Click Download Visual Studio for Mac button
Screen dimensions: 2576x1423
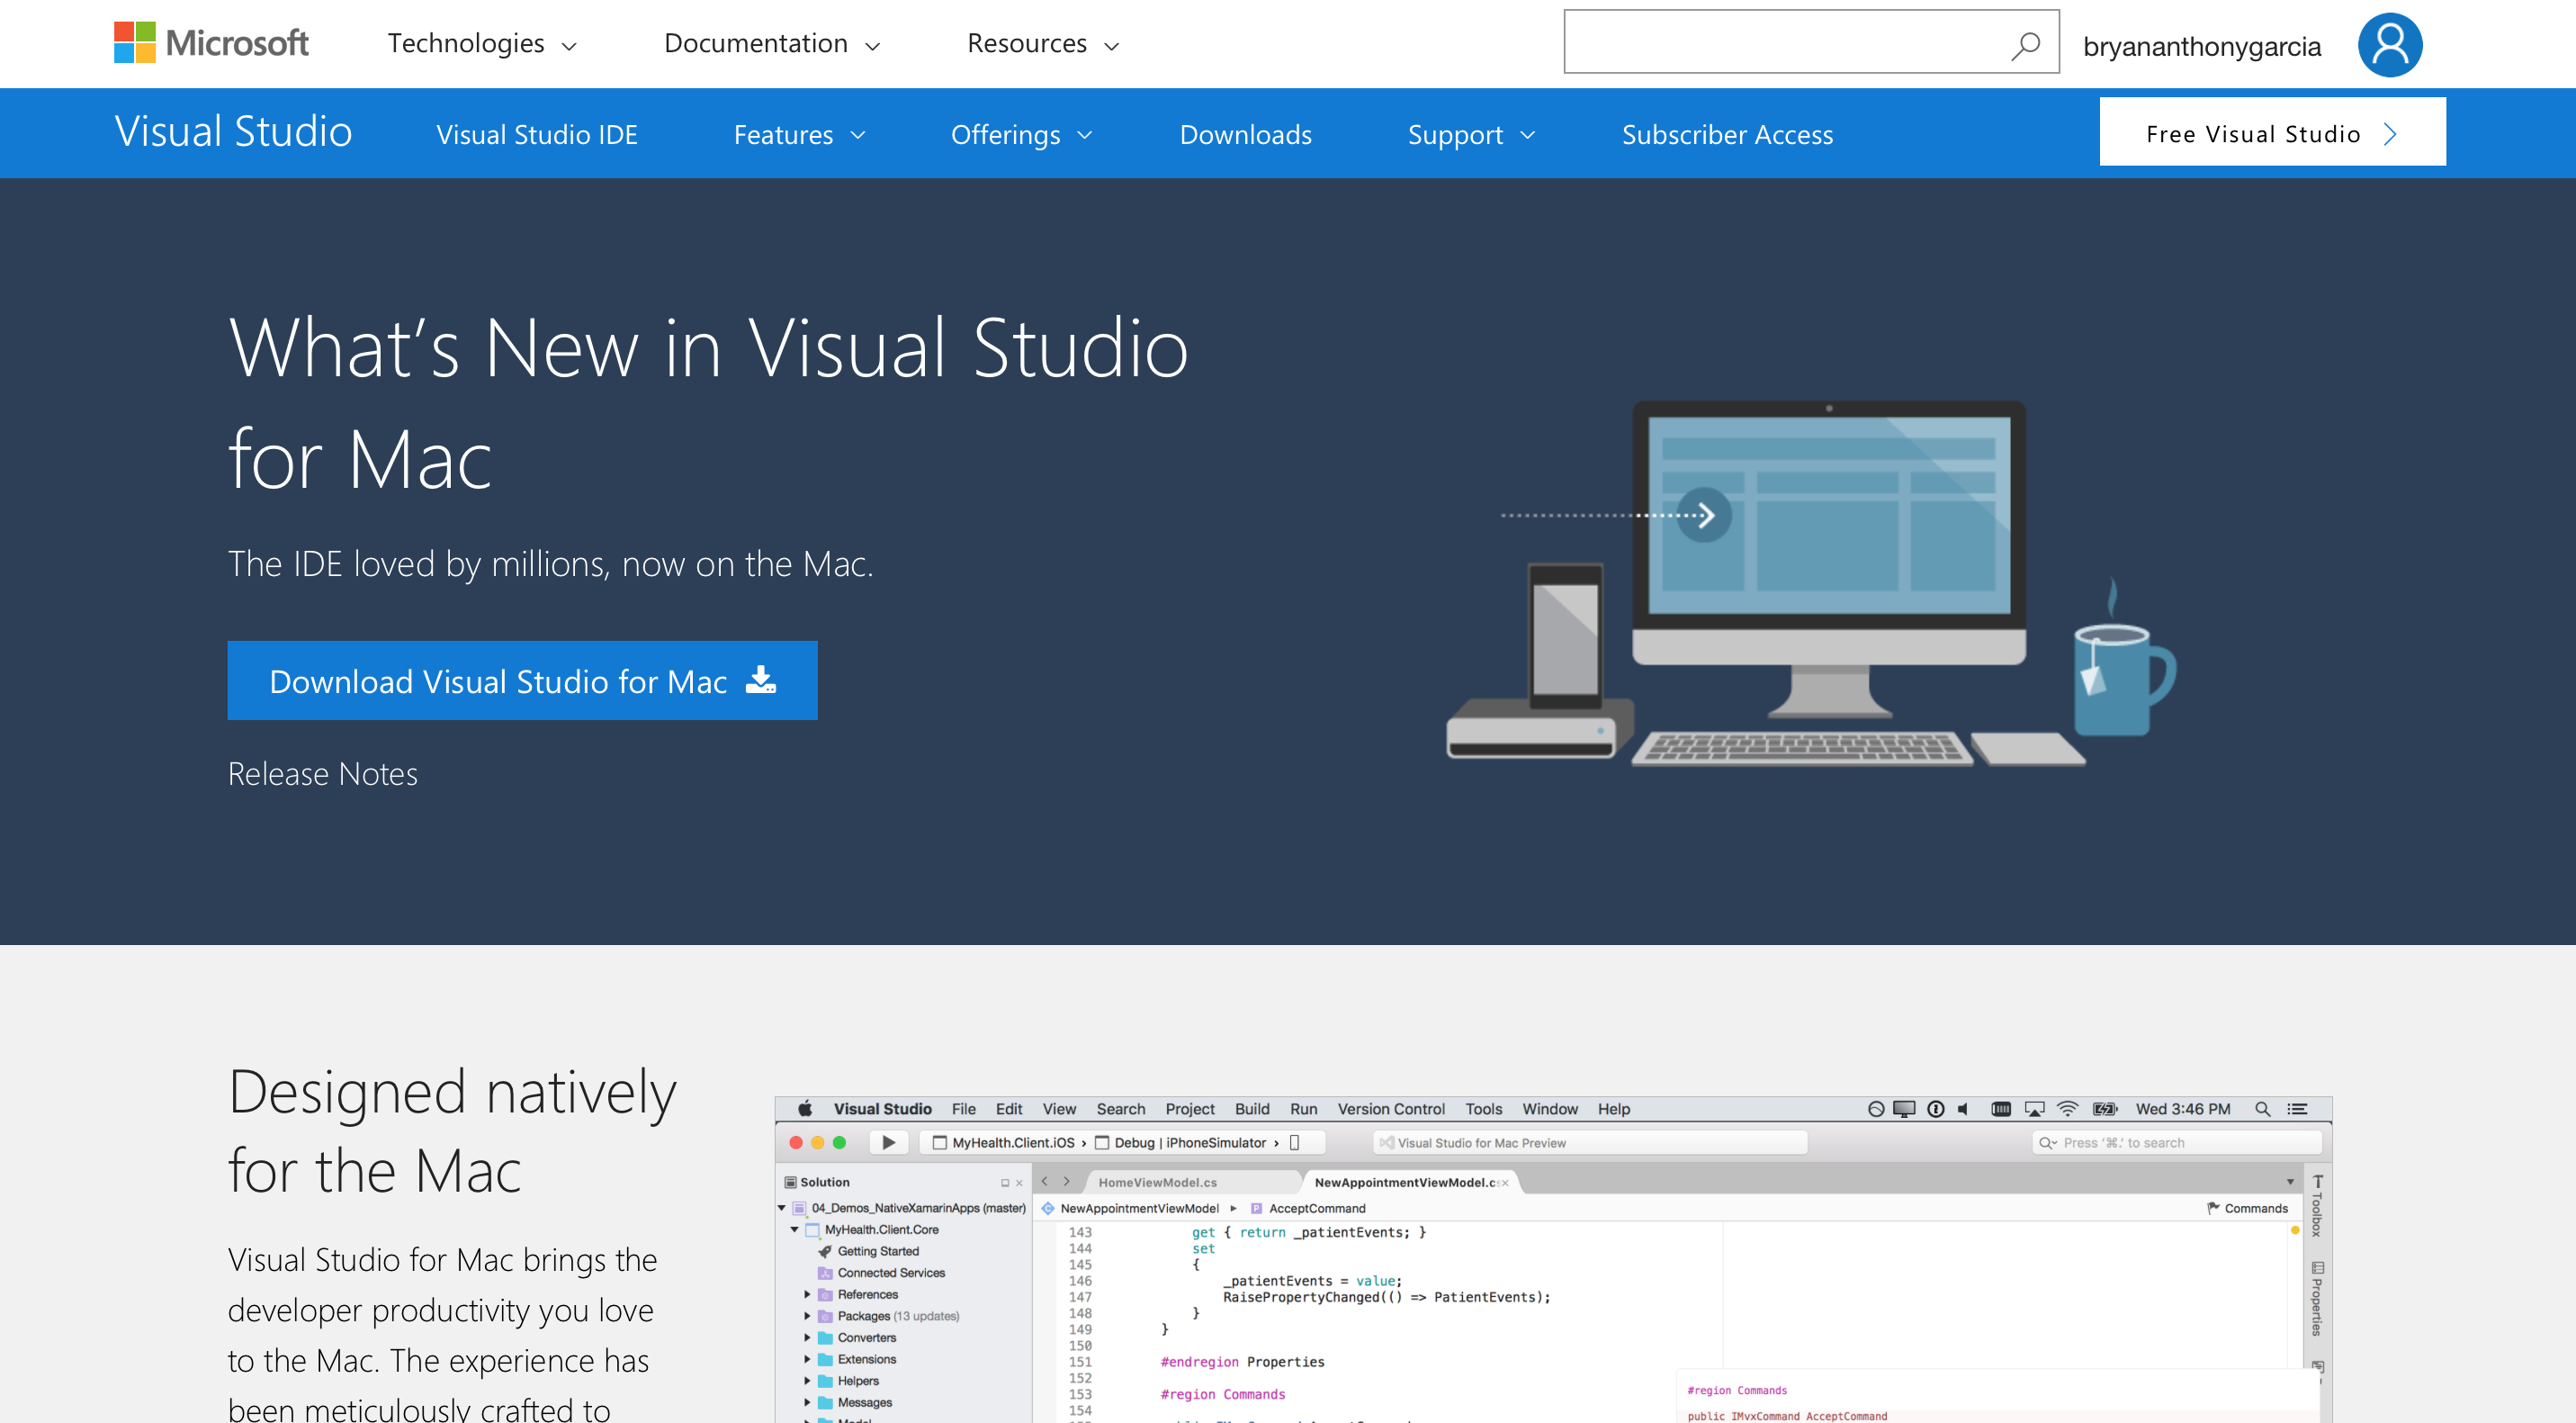524,680
